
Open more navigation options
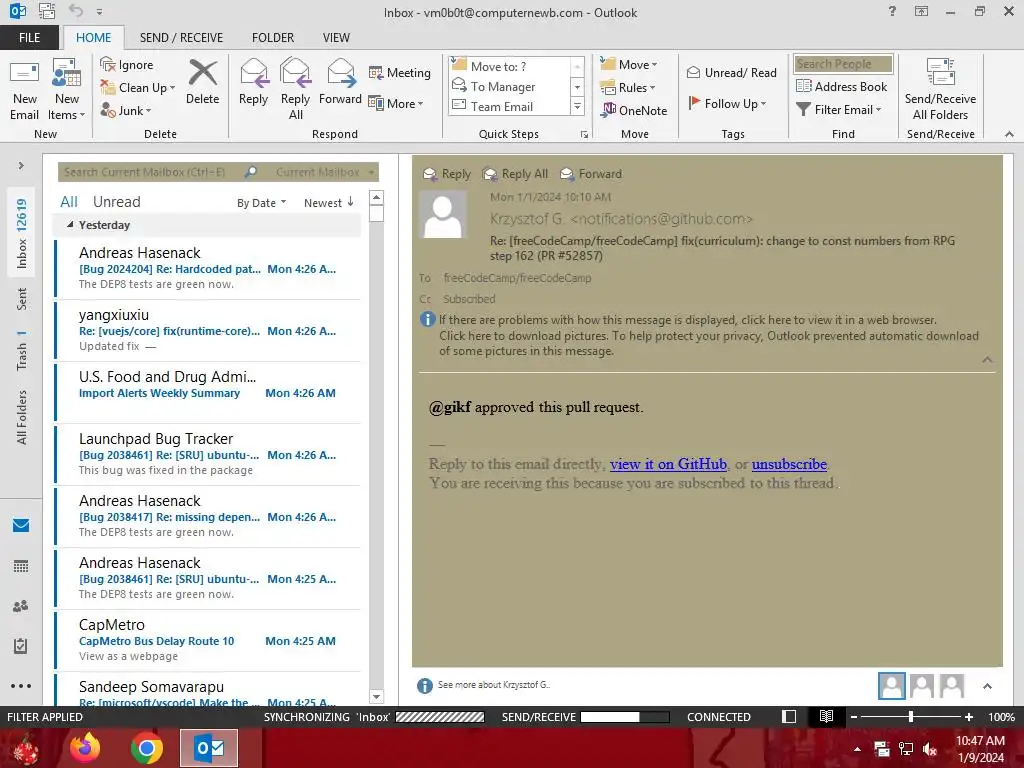(x=21, y=686)
